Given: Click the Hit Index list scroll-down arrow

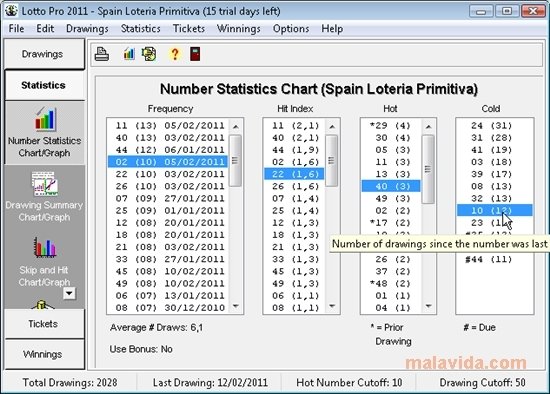Looking at the screenshot, I should tap(332, 306).
